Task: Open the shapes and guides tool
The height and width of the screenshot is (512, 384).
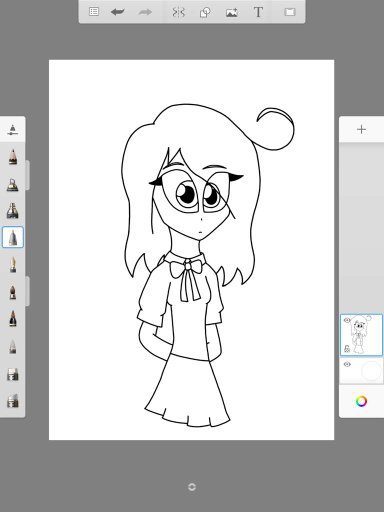Action: tap(205, 13)
